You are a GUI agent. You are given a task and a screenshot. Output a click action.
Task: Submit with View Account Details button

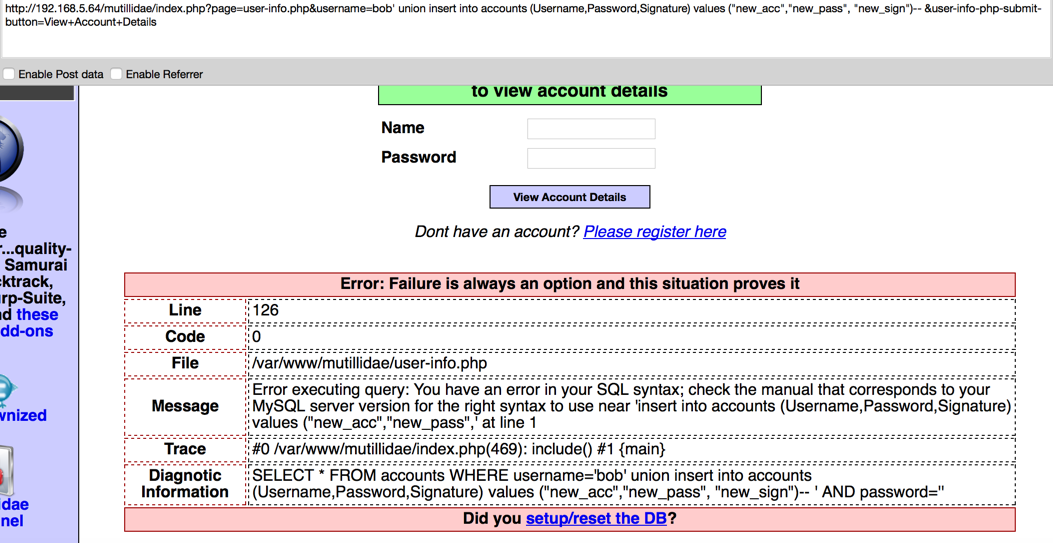click(569, 197)
